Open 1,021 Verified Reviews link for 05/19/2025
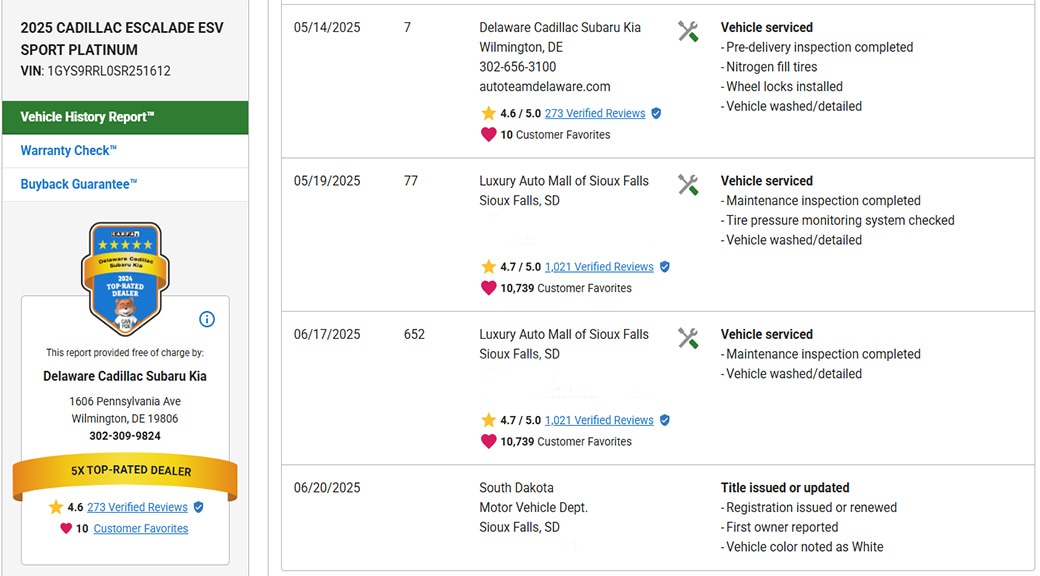 pos(599,267)
